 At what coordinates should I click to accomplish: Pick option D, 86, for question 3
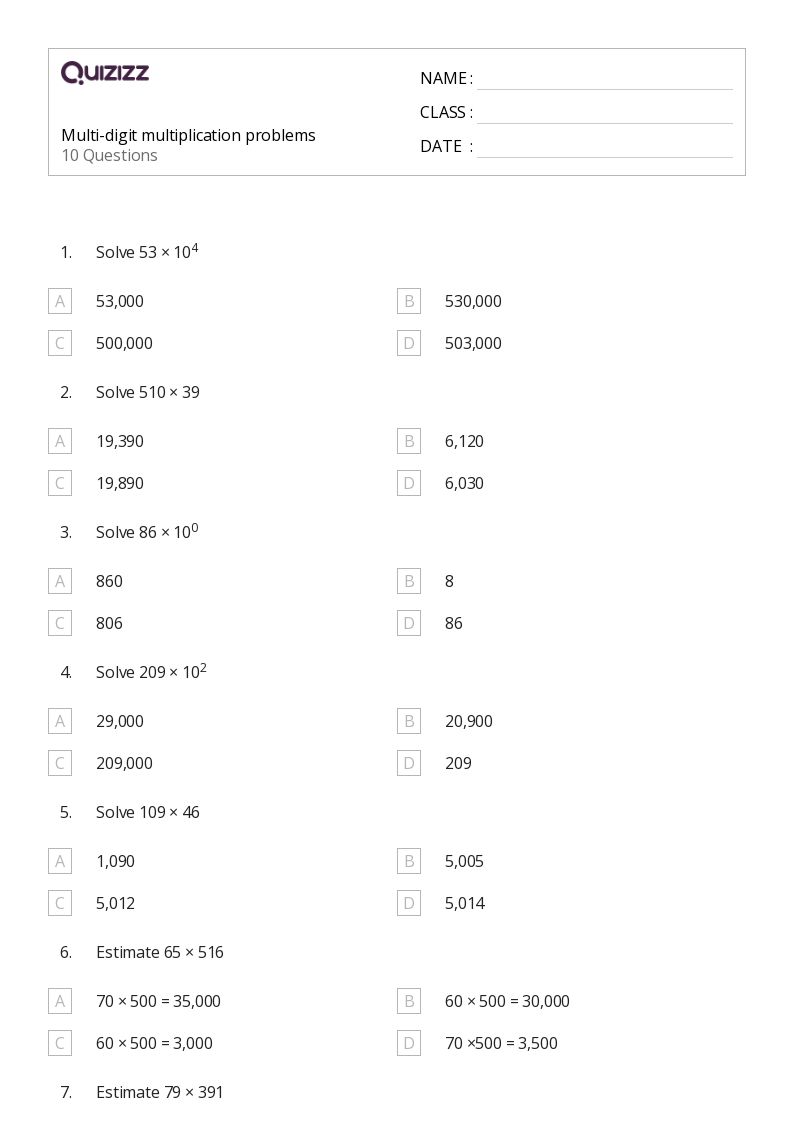click(x=409, y=623)
